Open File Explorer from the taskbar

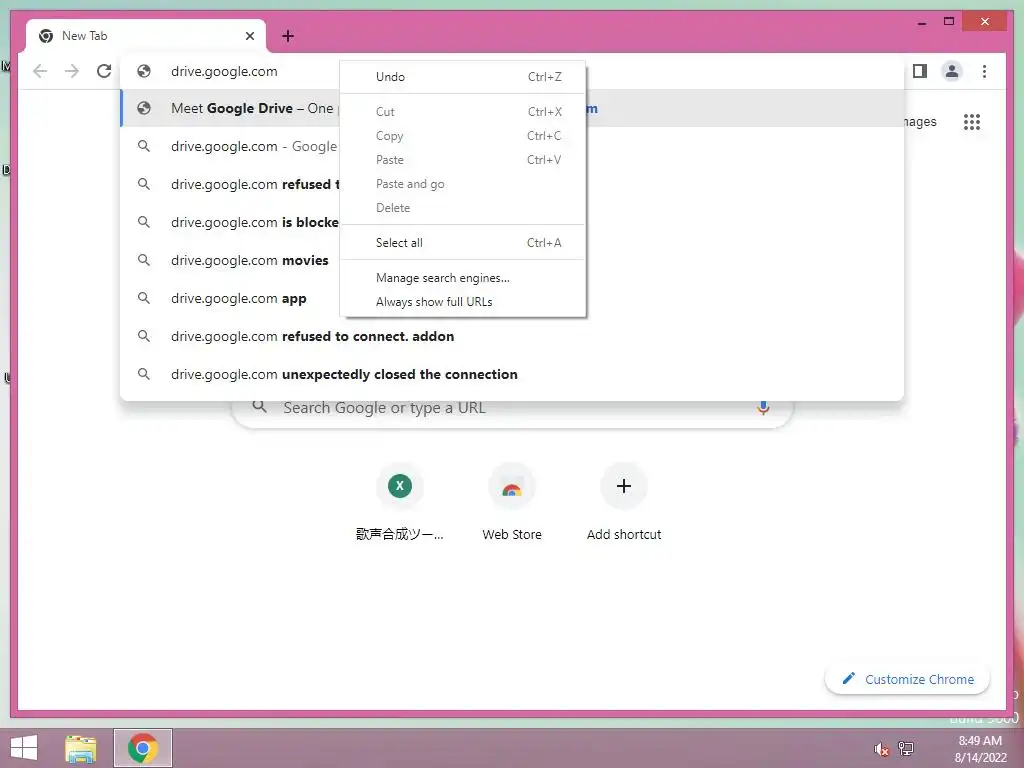click(81, 748)
